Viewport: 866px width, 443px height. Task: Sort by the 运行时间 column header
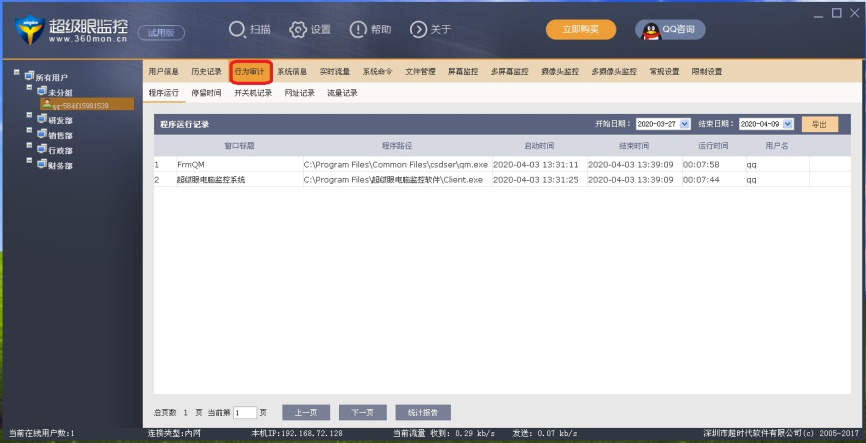(x=714, y=146)
